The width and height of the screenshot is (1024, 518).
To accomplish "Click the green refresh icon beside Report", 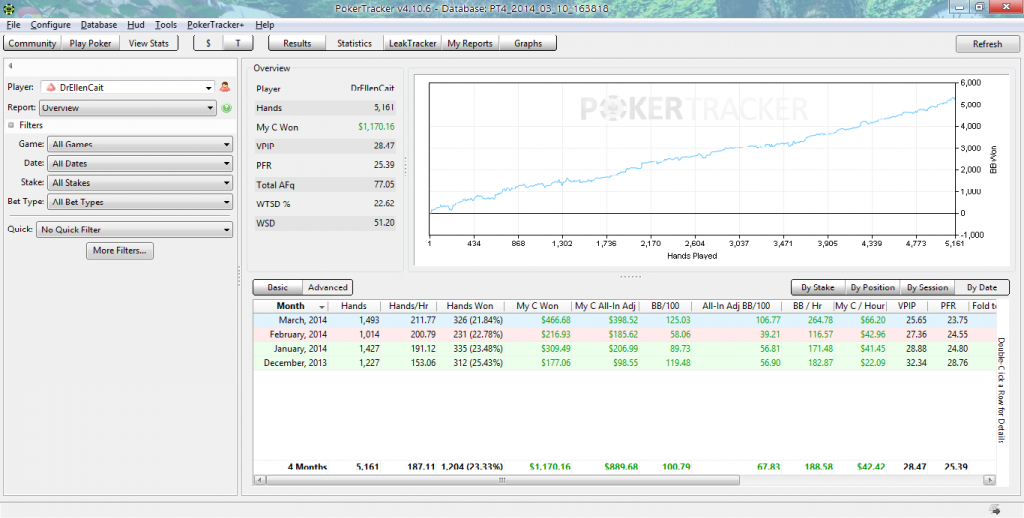I will pos(227,108).
